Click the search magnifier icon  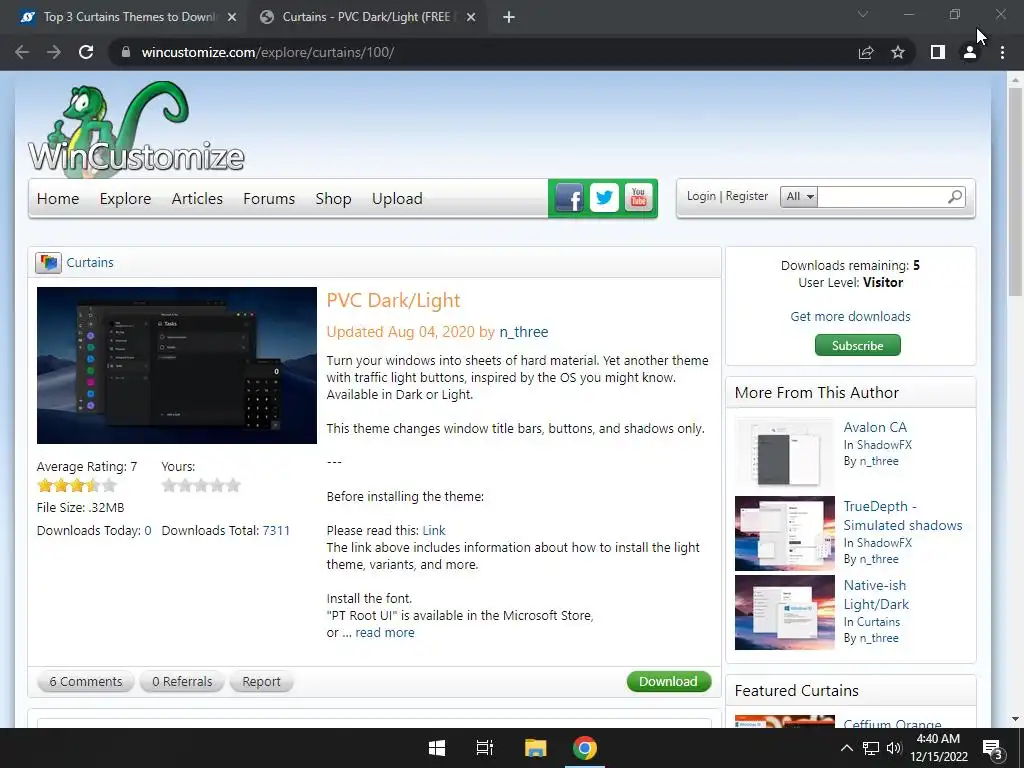[955, 196]
